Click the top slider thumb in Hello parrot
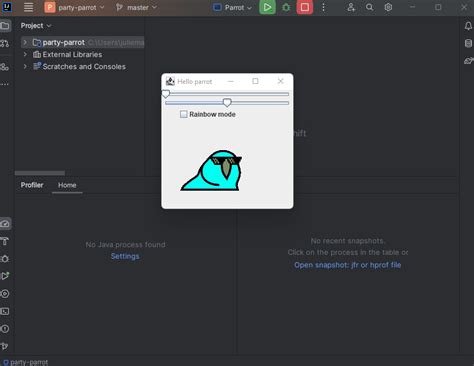This screenshot has width=474, height=366. tap(166, 94)
